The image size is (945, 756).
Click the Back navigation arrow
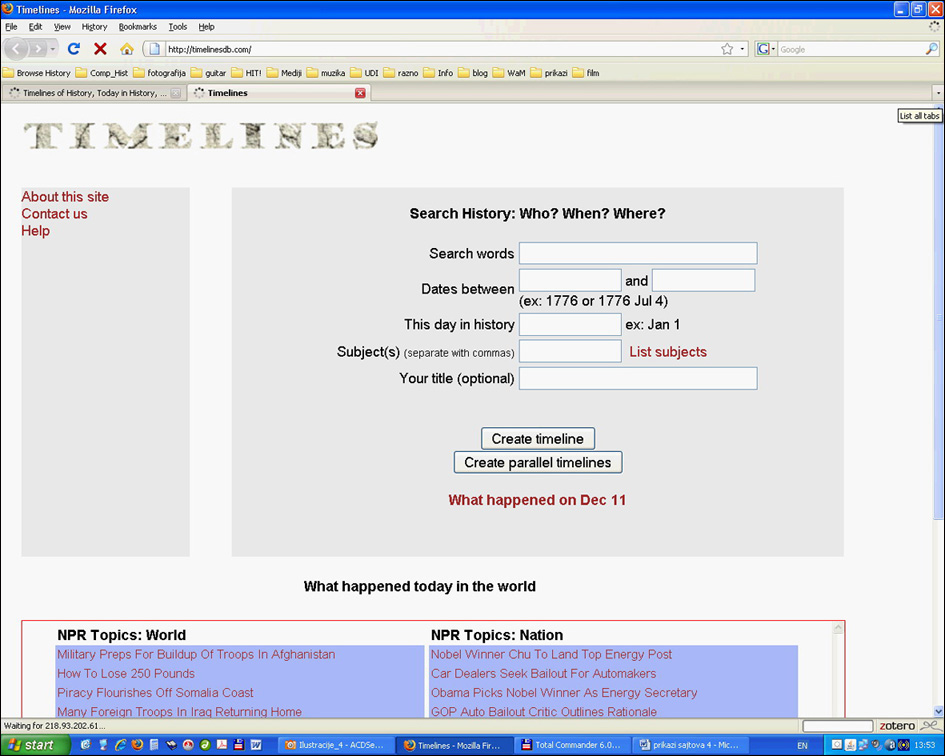(17, 49)
